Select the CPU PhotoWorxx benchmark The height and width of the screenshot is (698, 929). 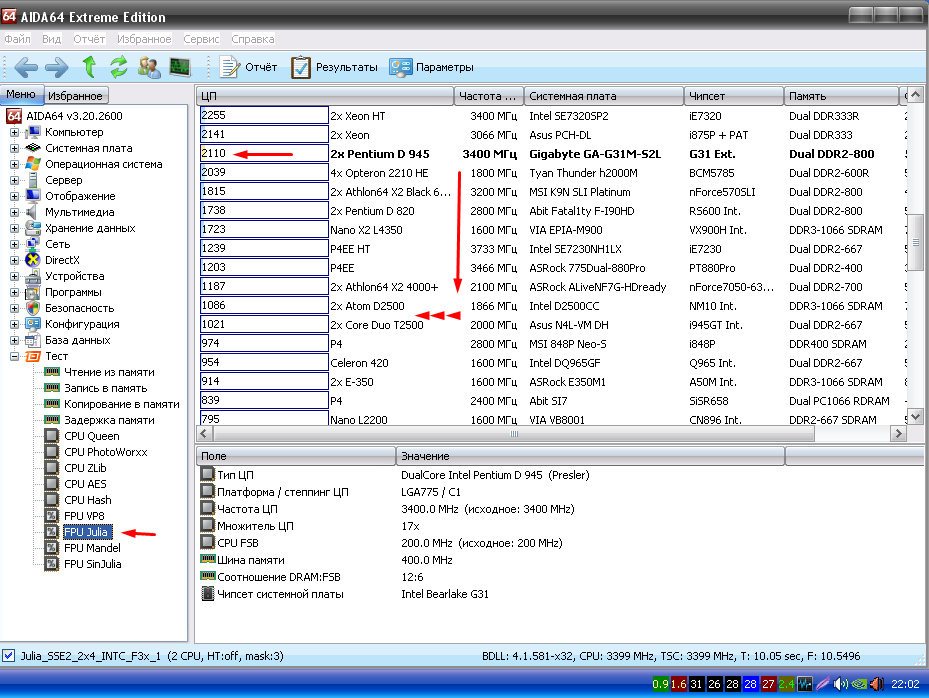97,452
